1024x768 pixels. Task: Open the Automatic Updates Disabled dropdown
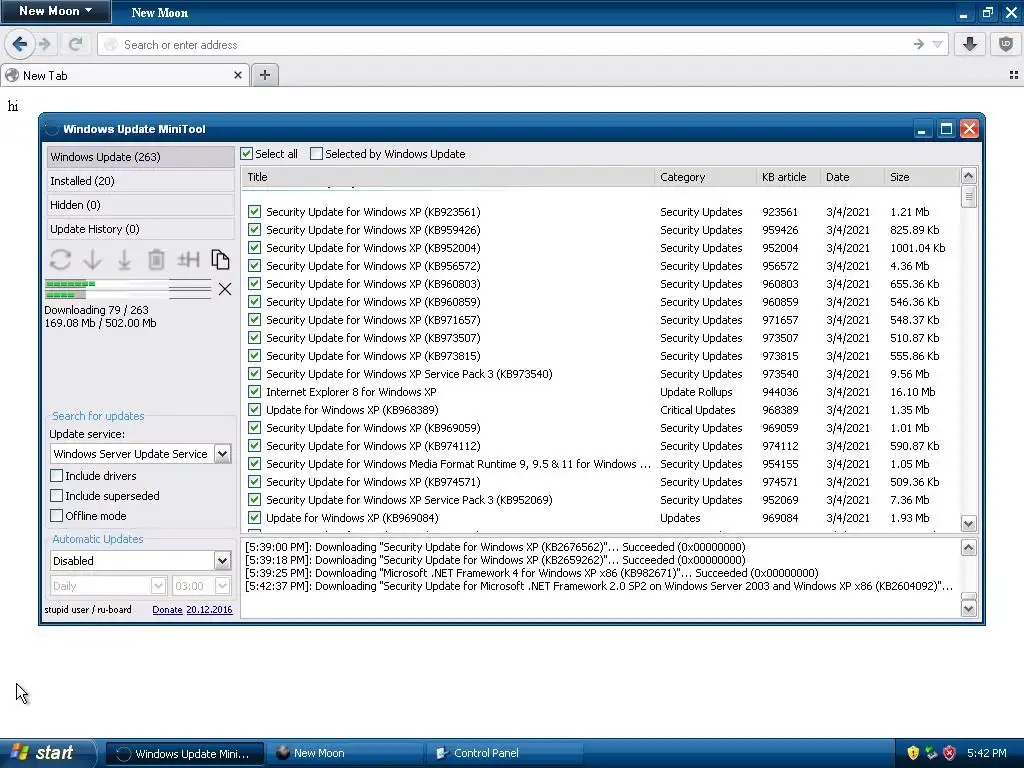tap(222, 560)
